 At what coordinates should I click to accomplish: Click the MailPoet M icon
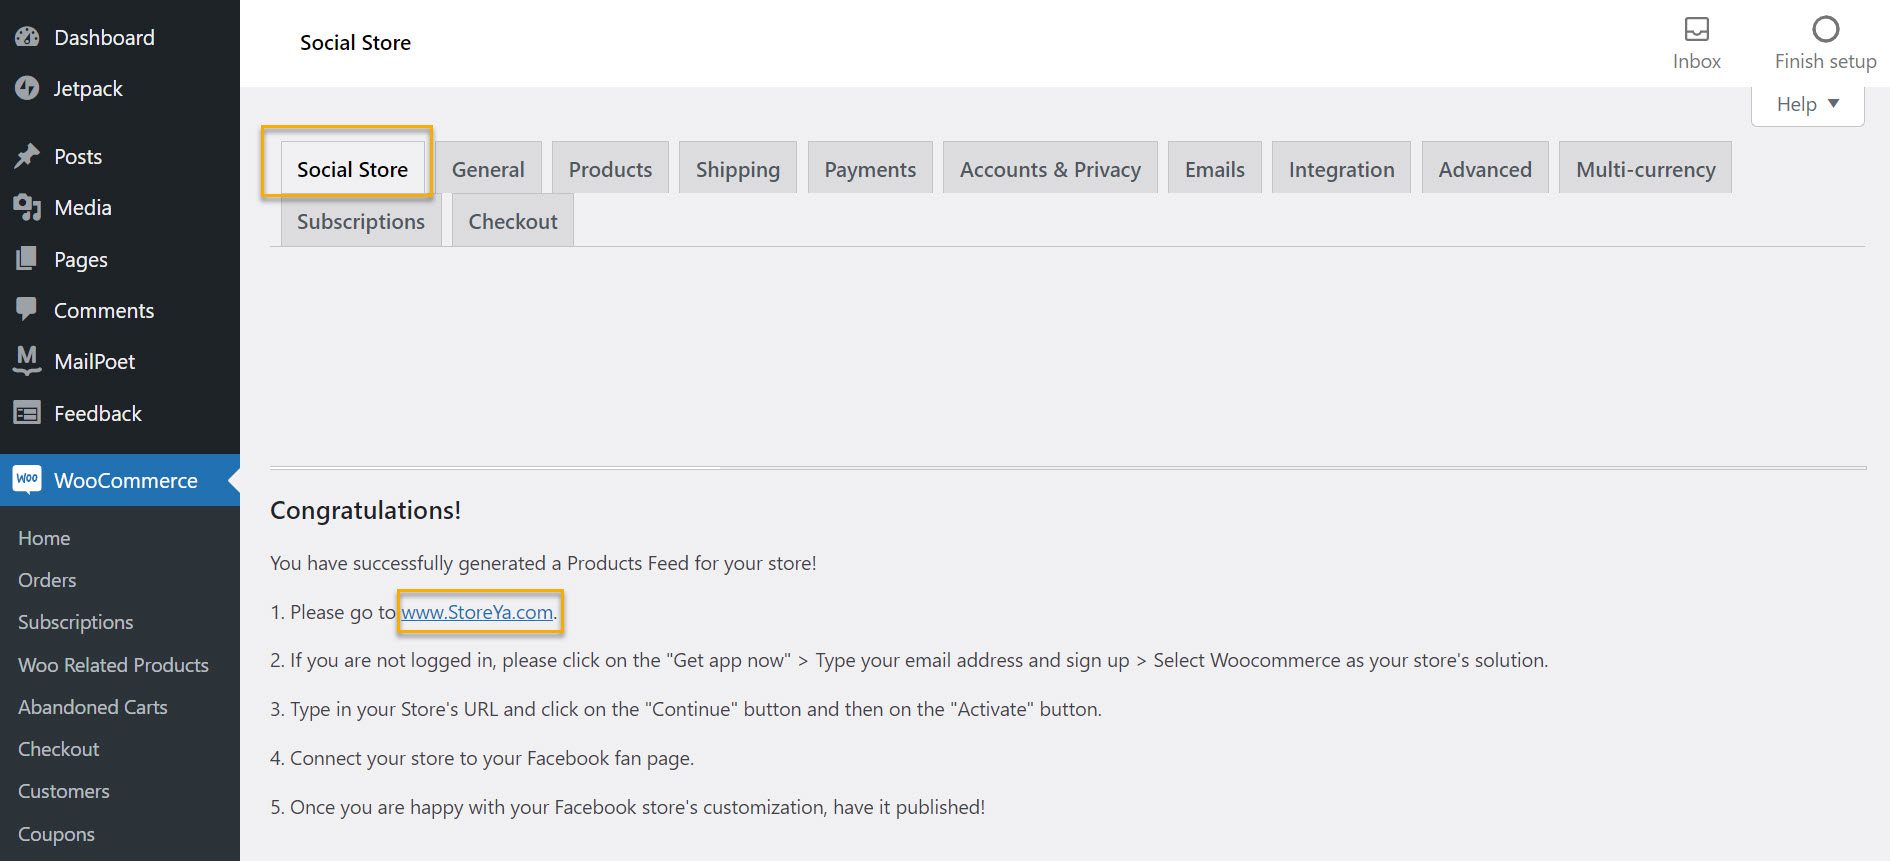point(27,361)
